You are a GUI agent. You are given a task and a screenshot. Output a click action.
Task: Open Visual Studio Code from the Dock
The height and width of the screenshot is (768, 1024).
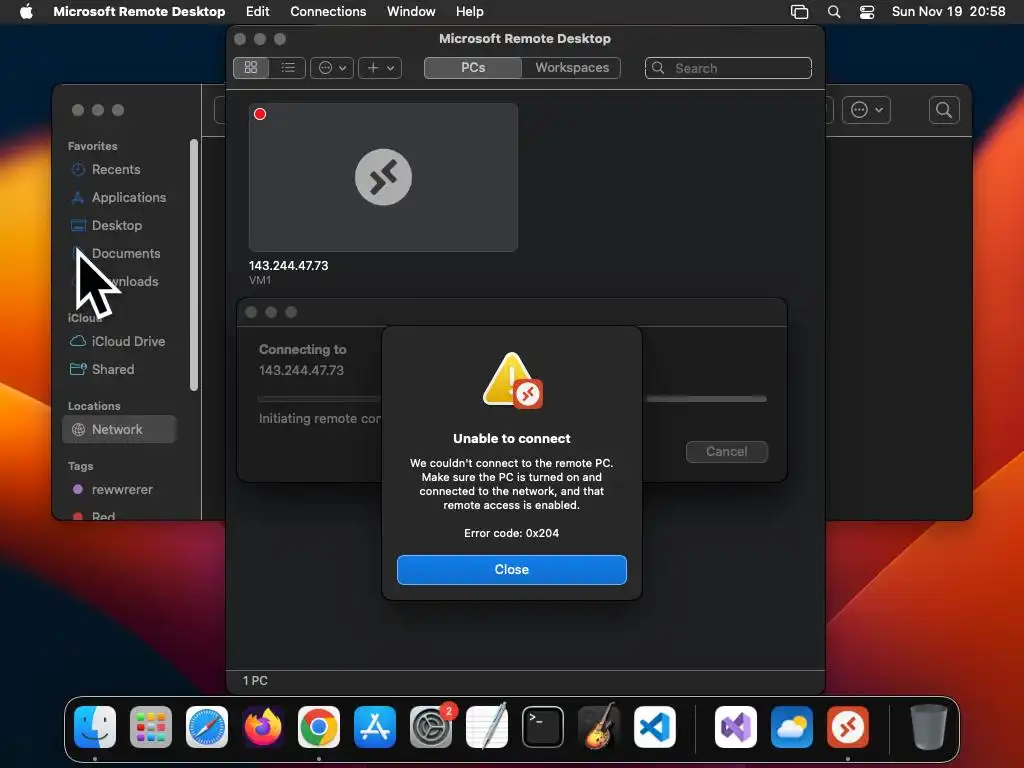click(x=654, y=727)
